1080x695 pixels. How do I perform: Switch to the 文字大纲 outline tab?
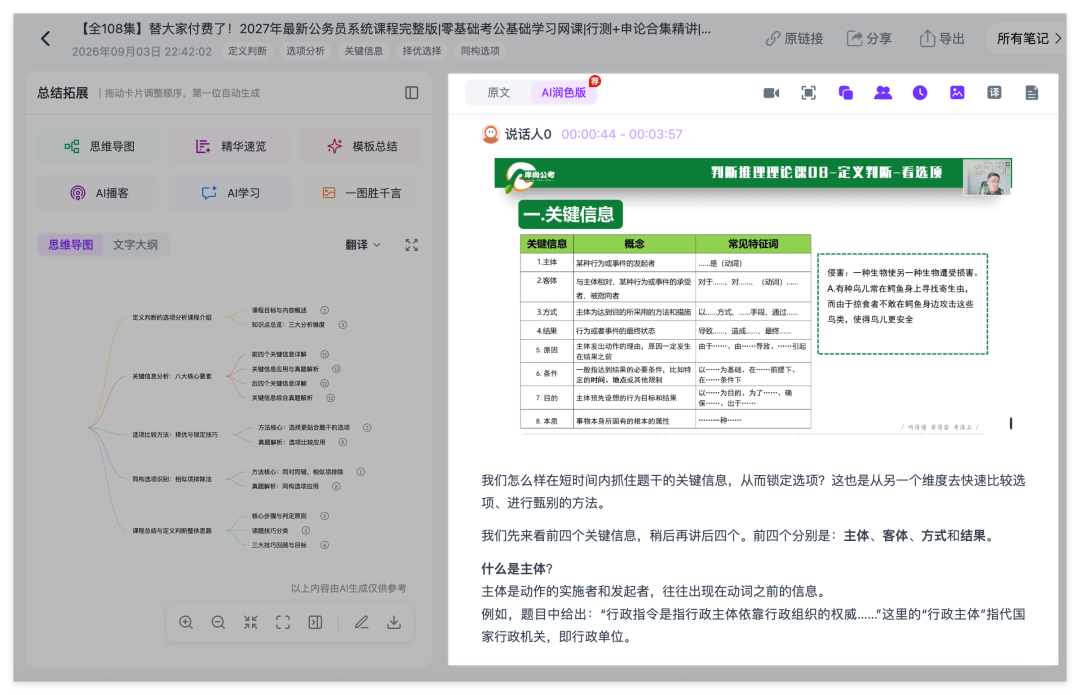pyautogui.click(x=135, y=245)
